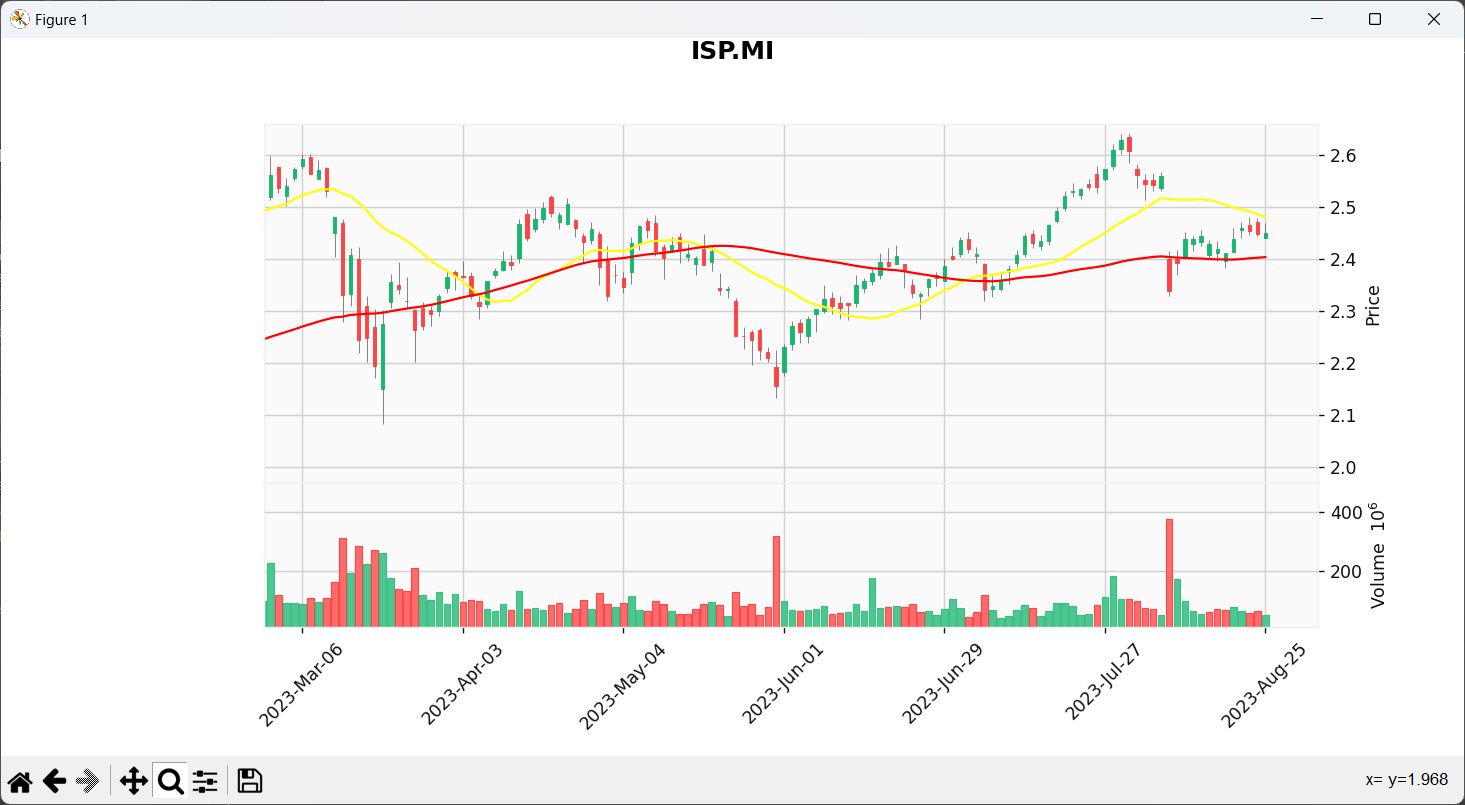Click the 2023-Mar-06 date label
The image size is (1465, 805).
tap(301, 684)
